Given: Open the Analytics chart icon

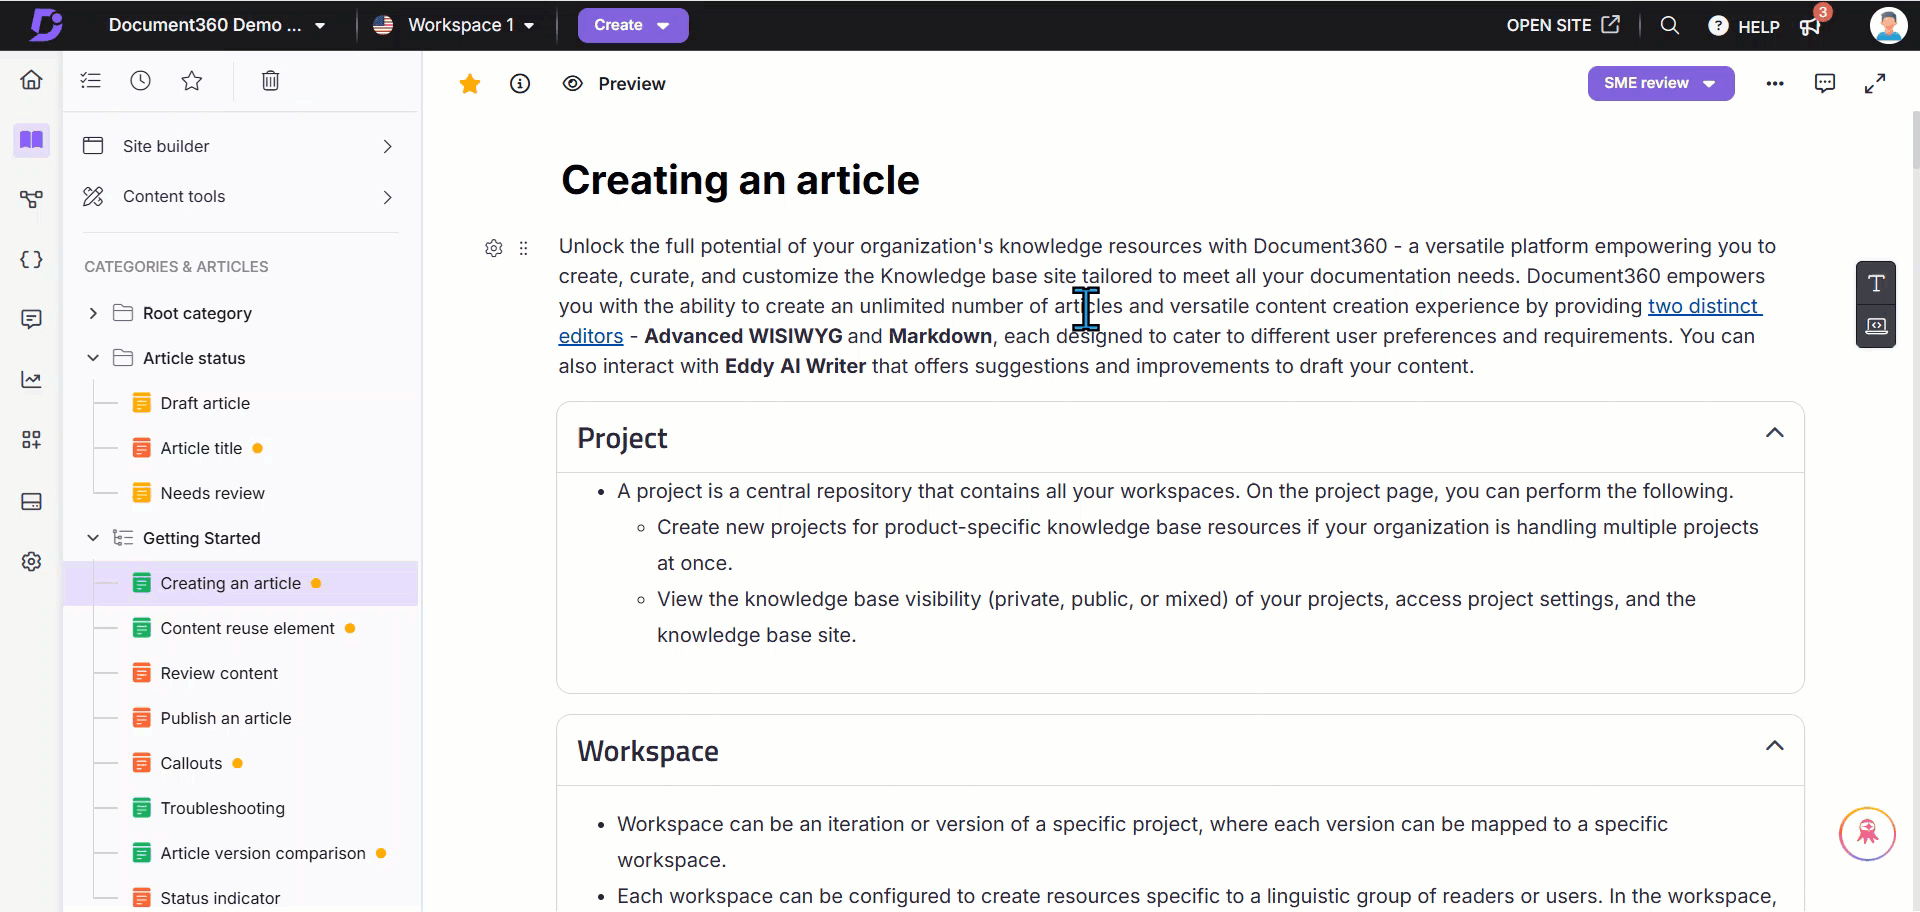Looking at the screenshot, I should 32,380.
